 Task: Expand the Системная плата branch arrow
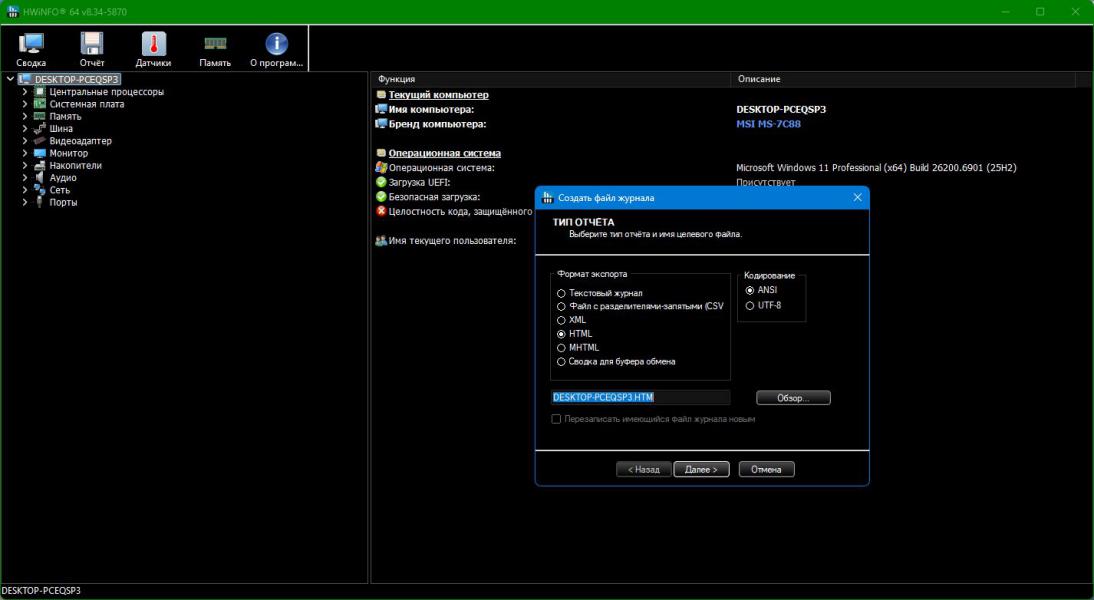25,104
